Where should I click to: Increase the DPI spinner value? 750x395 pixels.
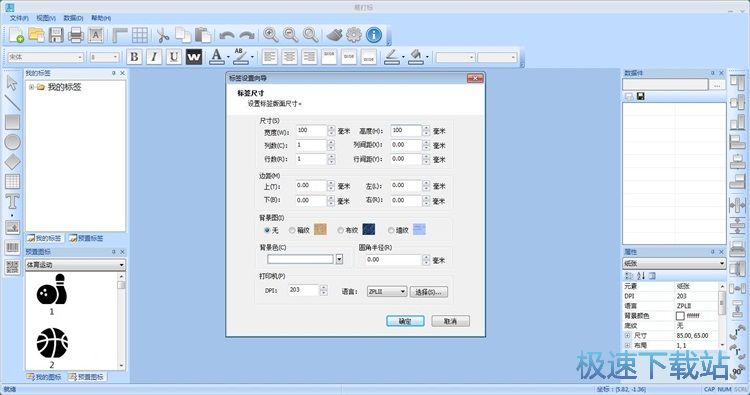(x=323, y=287)
